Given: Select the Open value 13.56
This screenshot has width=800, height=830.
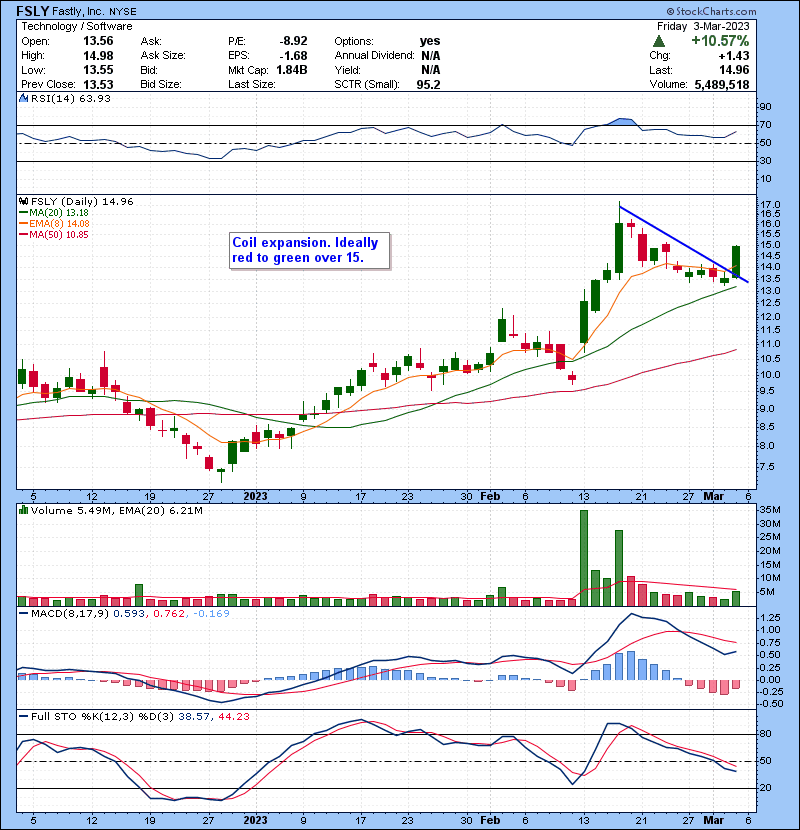Looking at the screenshot, I should pos(98,41).
